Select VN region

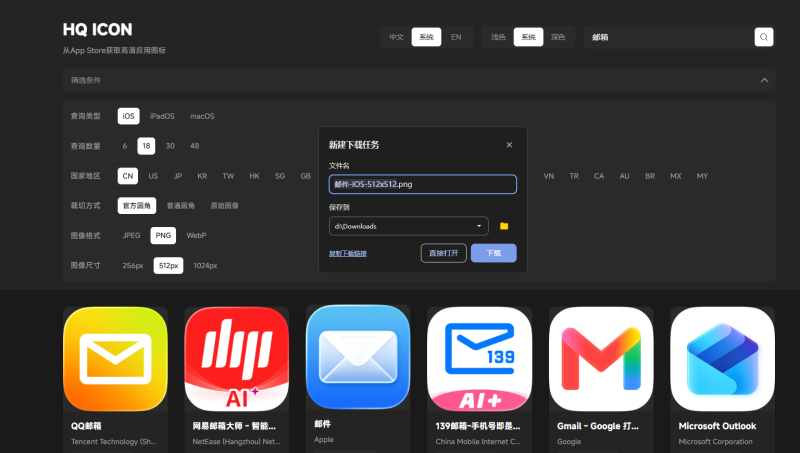pyautogui.click(x=549, y=175)
